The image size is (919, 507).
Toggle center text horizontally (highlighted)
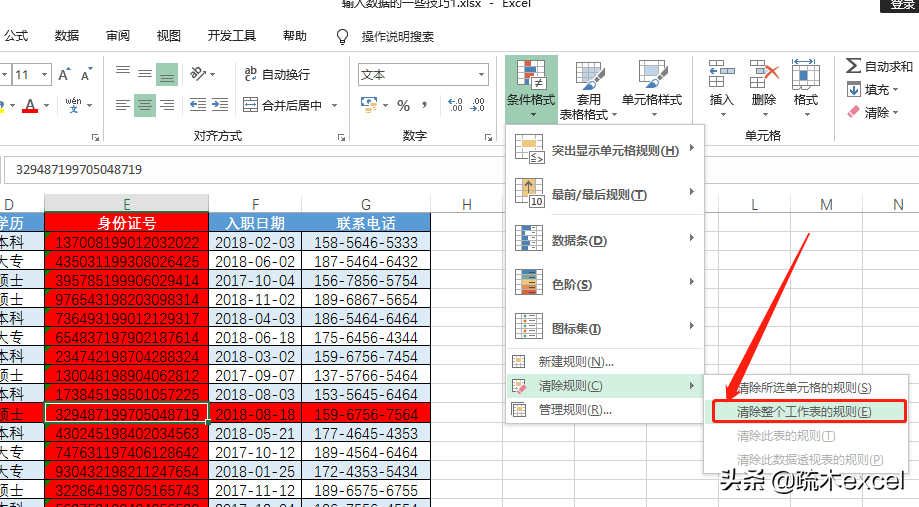tap(145, 106)
